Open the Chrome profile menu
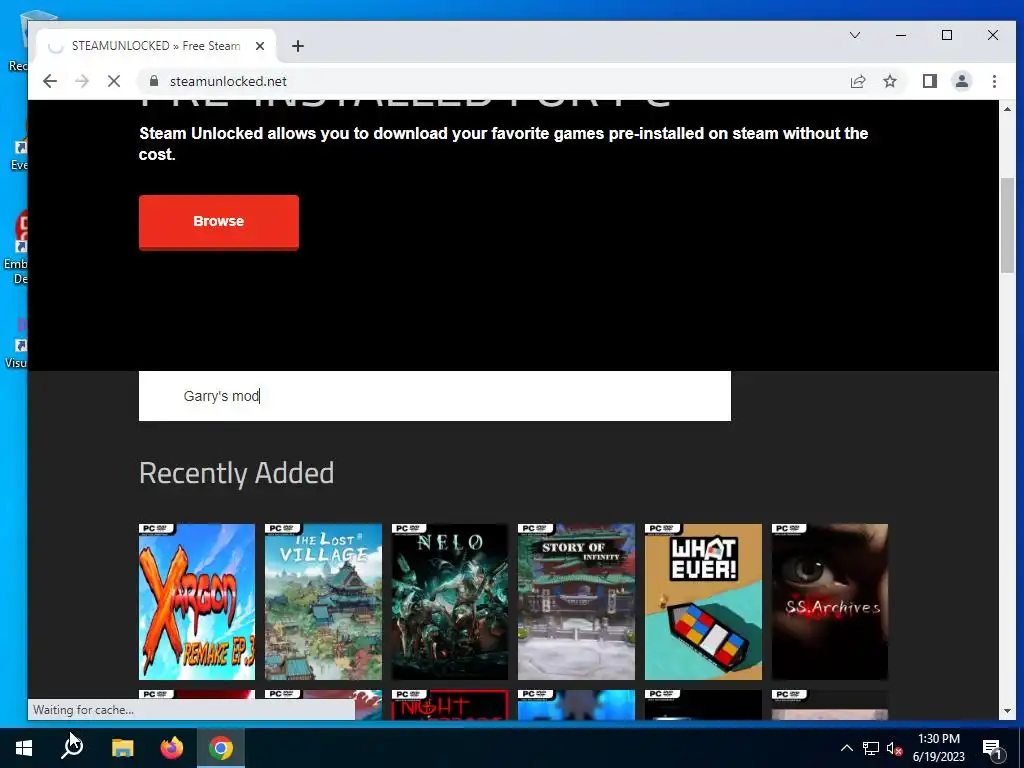This screenshot has width=1024, height=768. tap(961, 81)
